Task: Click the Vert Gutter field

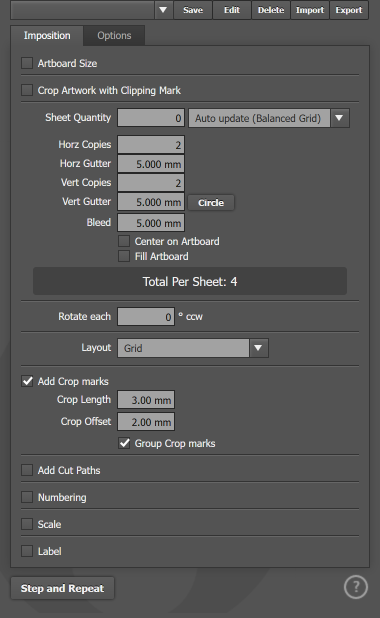Action: tap(151, 202)
